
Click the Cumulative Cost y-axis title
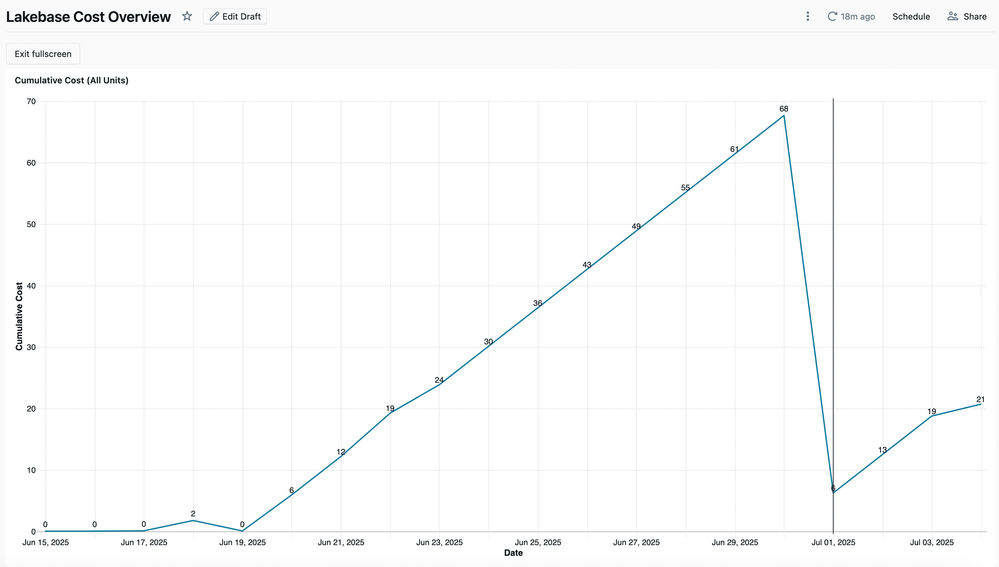(x=19, y=316)
